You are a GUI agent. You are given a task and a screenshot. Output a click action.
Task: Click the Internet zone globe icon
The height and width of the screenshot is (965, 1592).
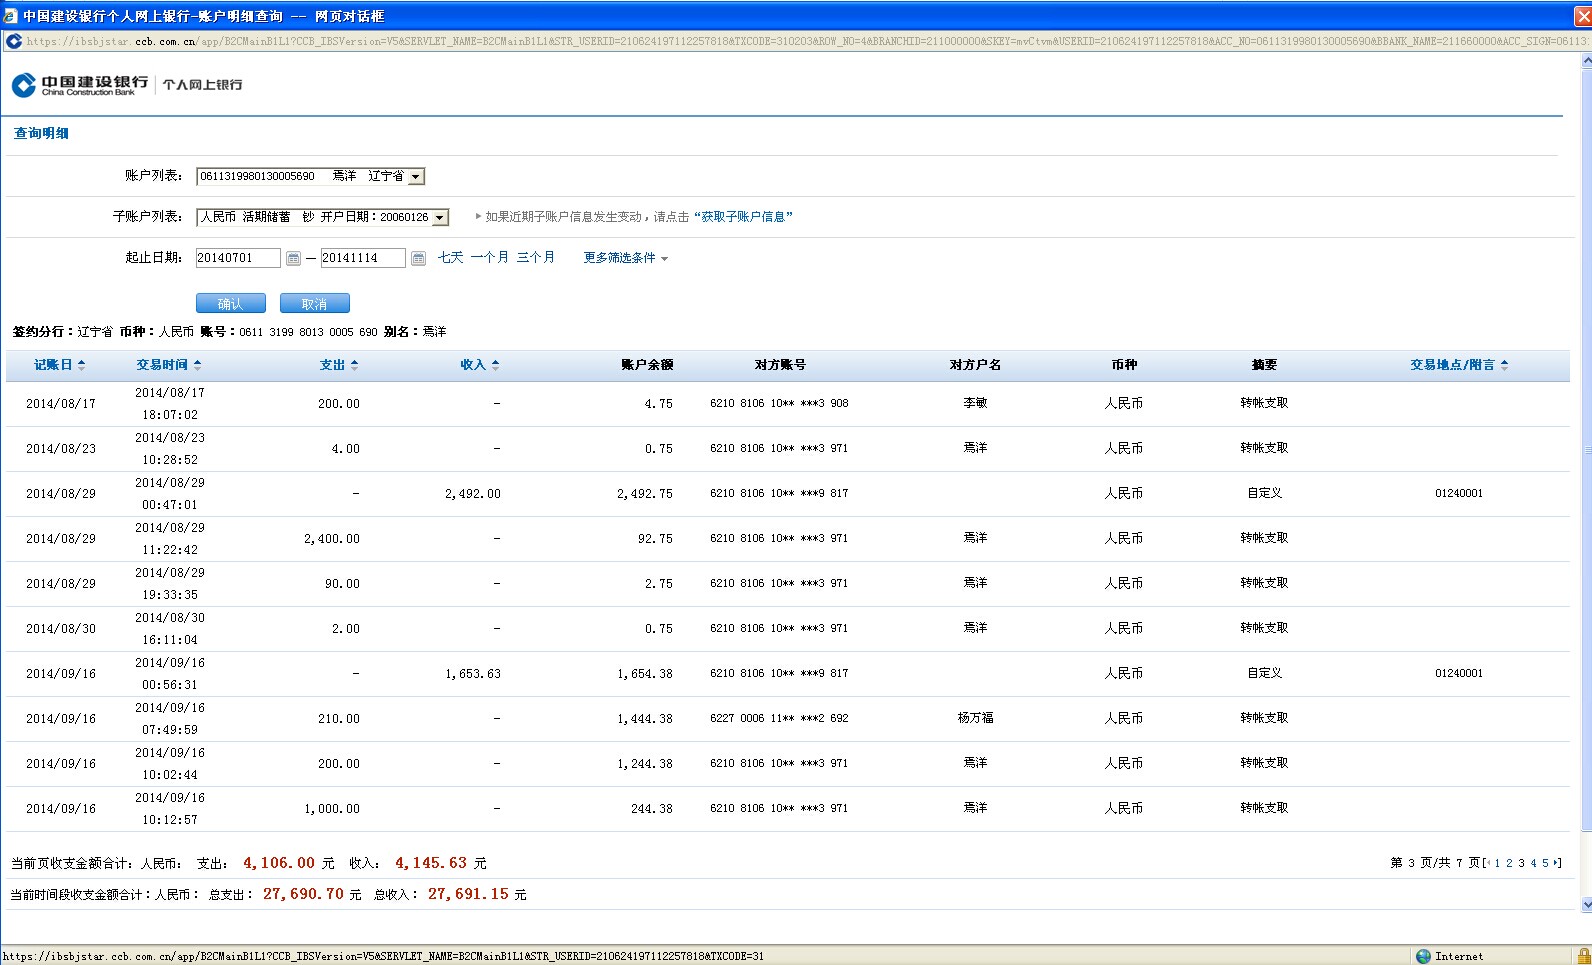[x=1423, y=956]
